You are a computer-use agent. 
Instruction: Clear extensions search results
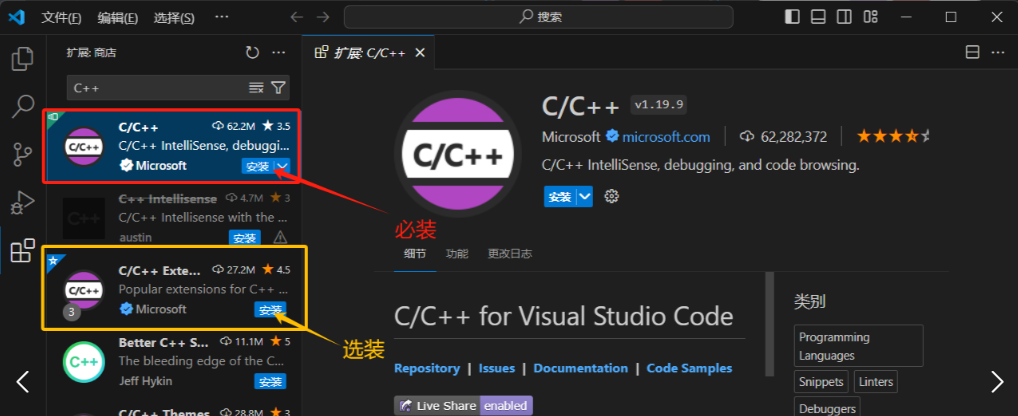coord(256,88)
